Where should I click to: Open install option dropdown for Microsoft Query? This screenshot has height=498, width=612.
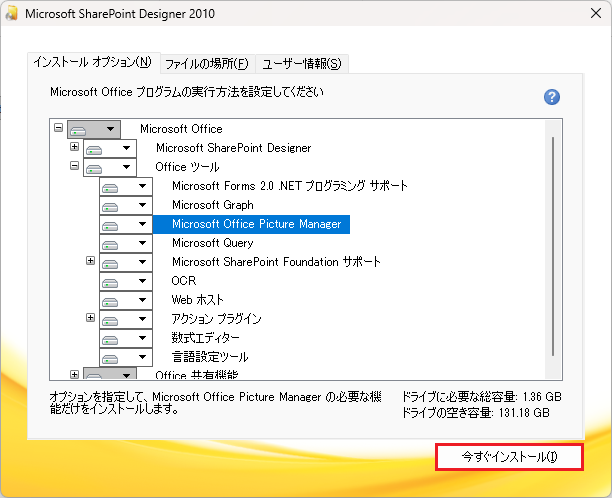coord(141,243)
